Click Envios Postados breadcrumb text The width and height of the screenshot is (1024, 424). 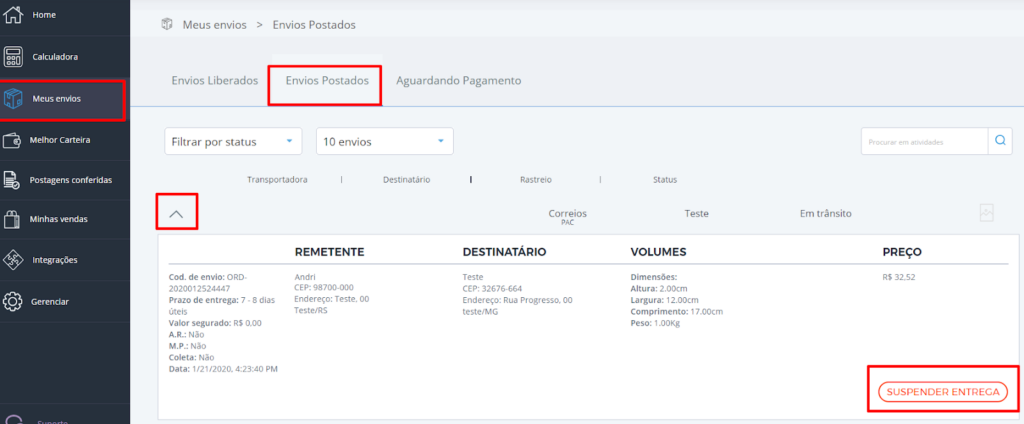tap(314, 25)
